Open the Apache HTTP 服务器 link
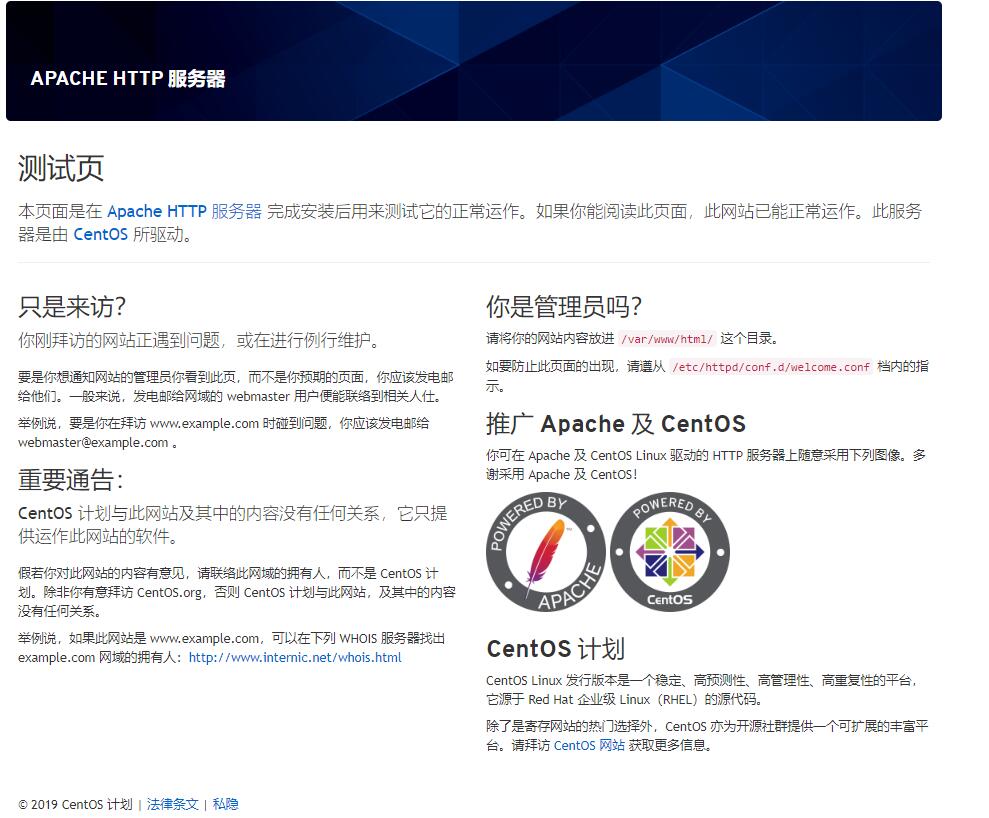This screenshot has width=989, height=818. click(x=184, y=211)
